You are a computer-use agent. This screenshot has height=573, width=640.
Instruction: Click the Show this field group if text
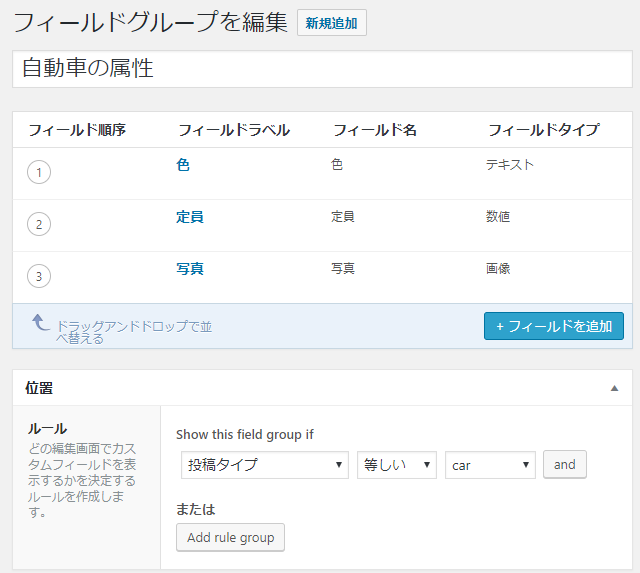tap(245, 435)
